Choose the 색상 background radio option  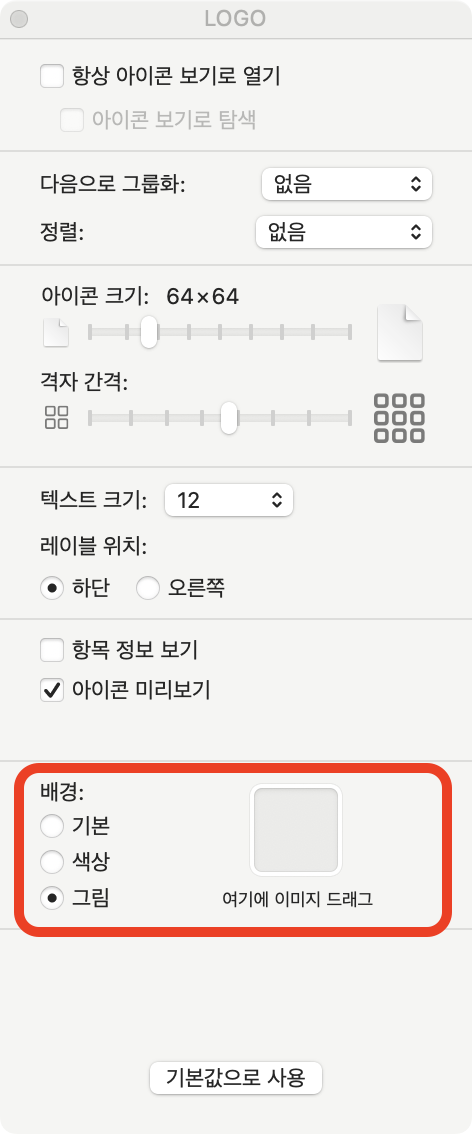click(52, 861)
